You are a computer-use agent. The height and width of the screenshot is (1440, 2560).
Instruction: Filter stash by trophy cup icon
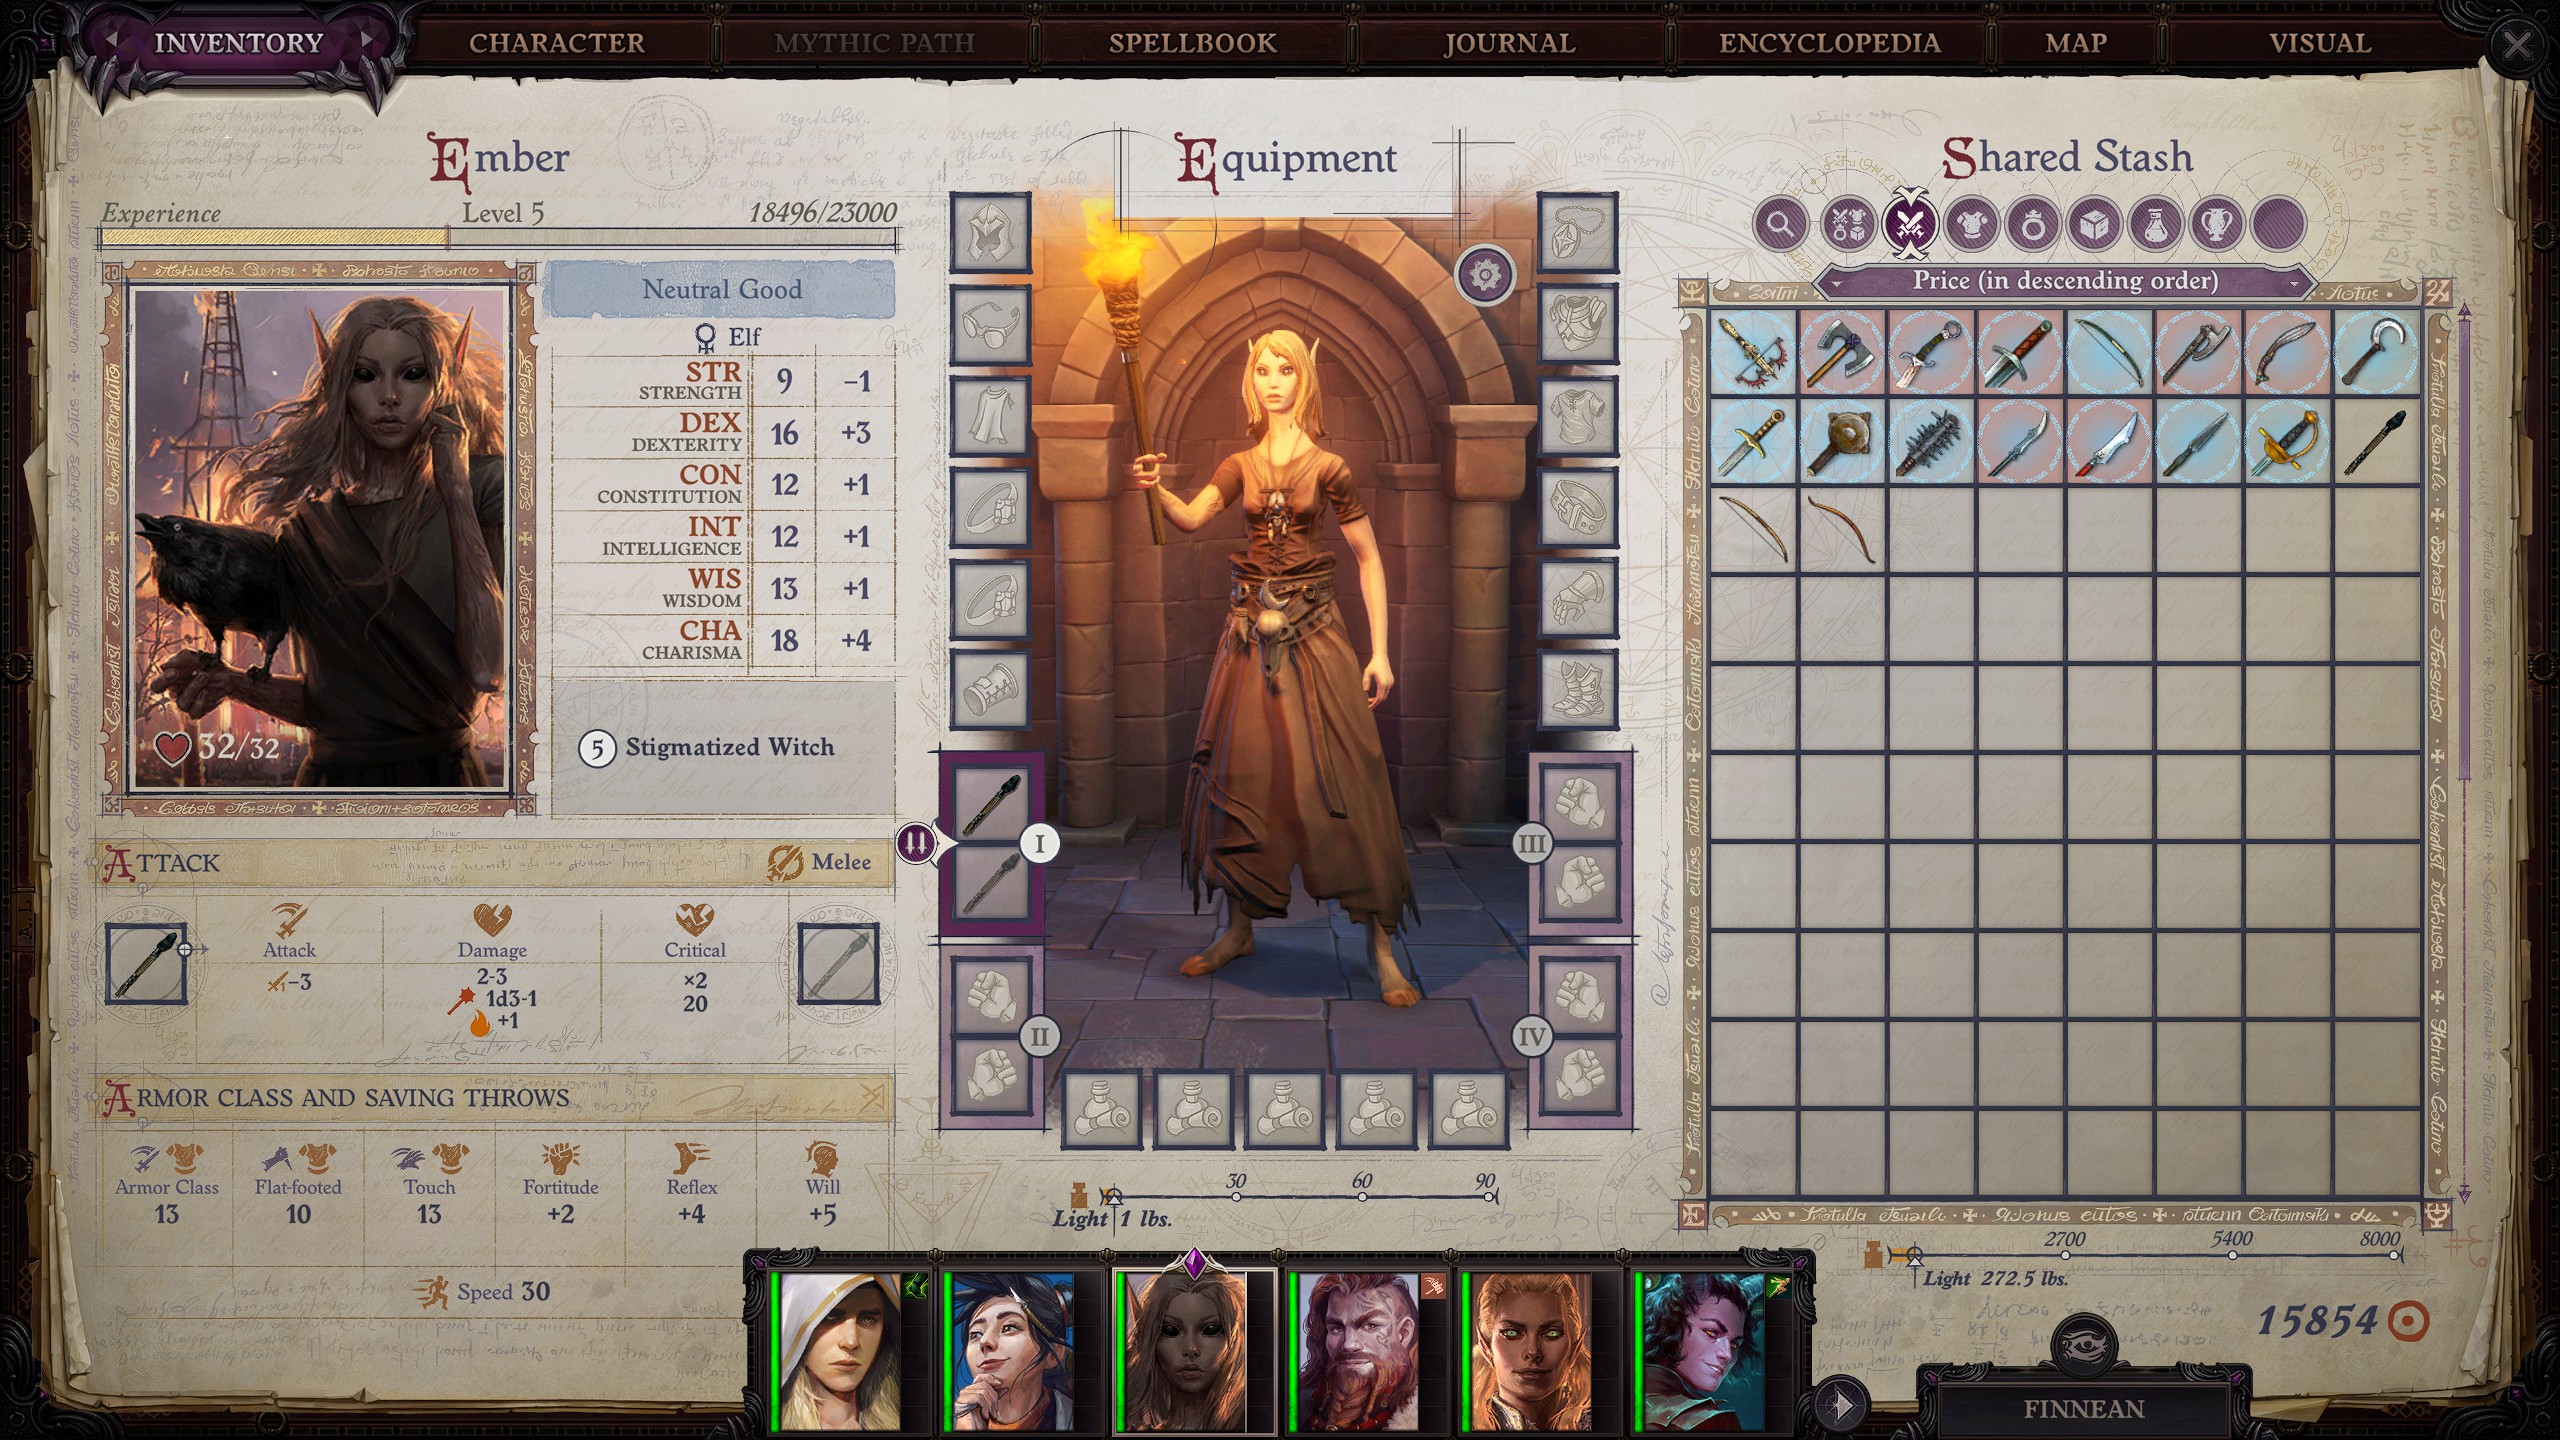click(2217, 223)
